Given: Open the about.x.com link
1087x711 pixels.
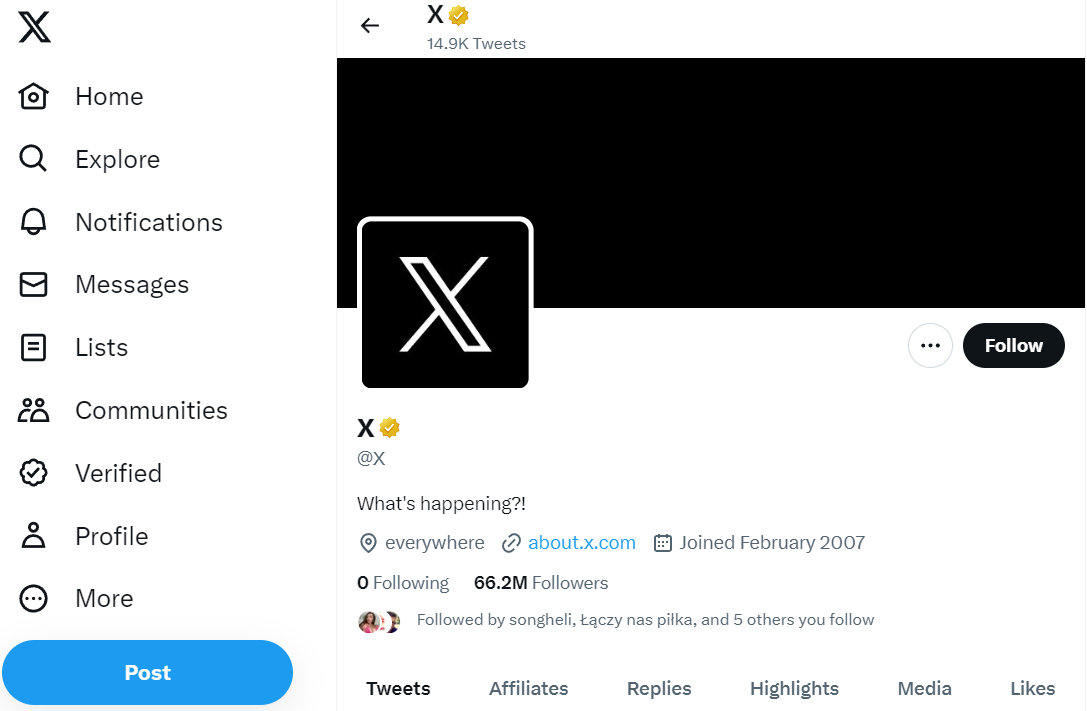Looking at the screenshot, I should click(x=582, y=542).
